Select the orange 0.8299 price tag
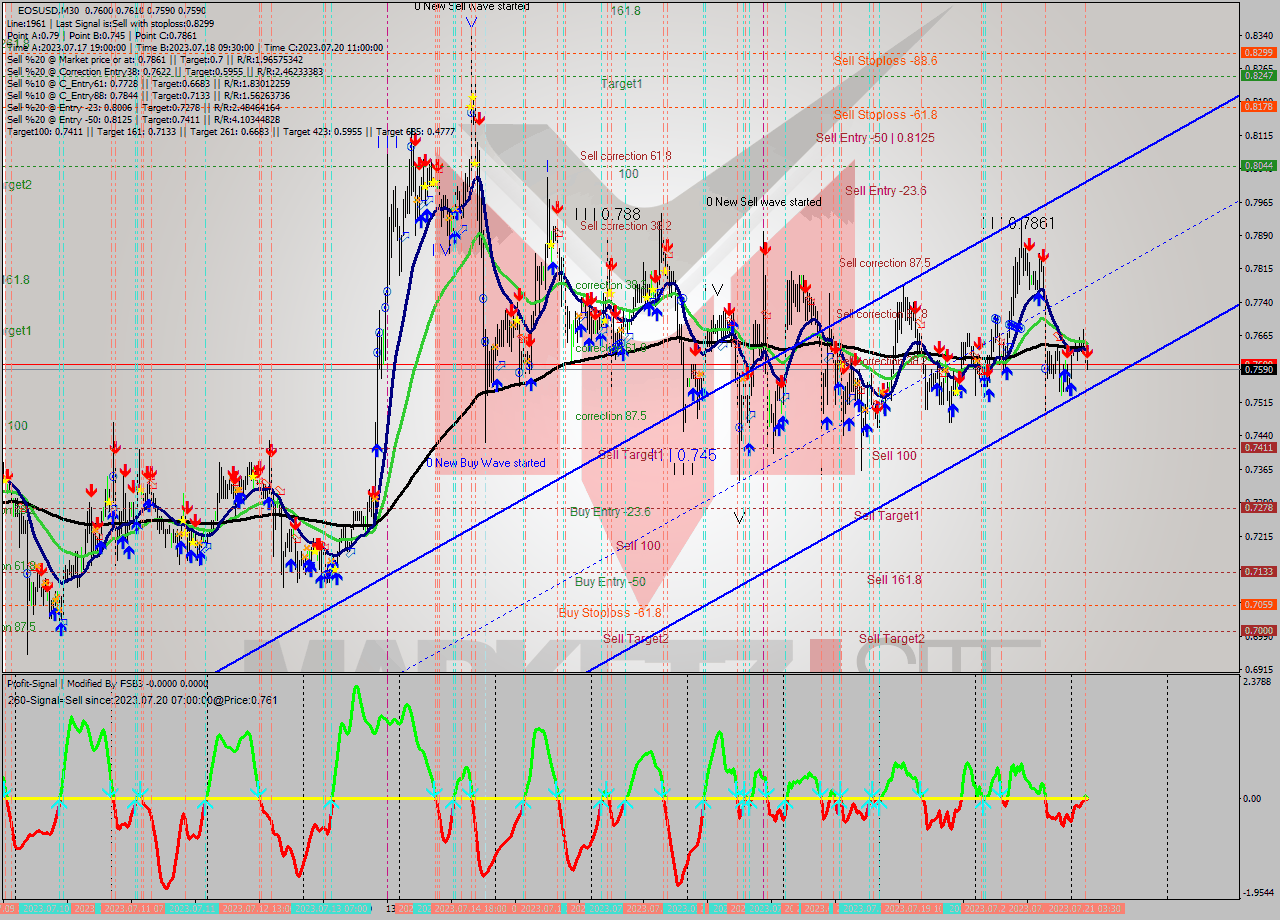 point(1257,52)
